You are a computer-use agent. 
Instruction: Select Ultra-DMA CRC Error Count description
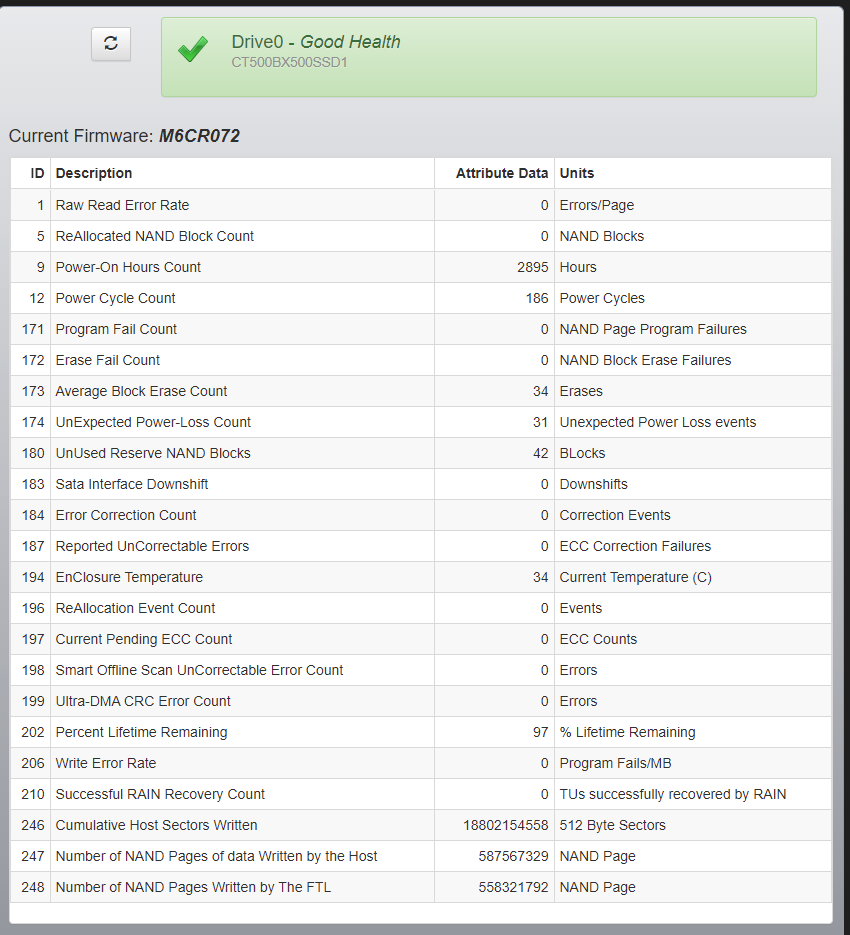coord(143,701)
